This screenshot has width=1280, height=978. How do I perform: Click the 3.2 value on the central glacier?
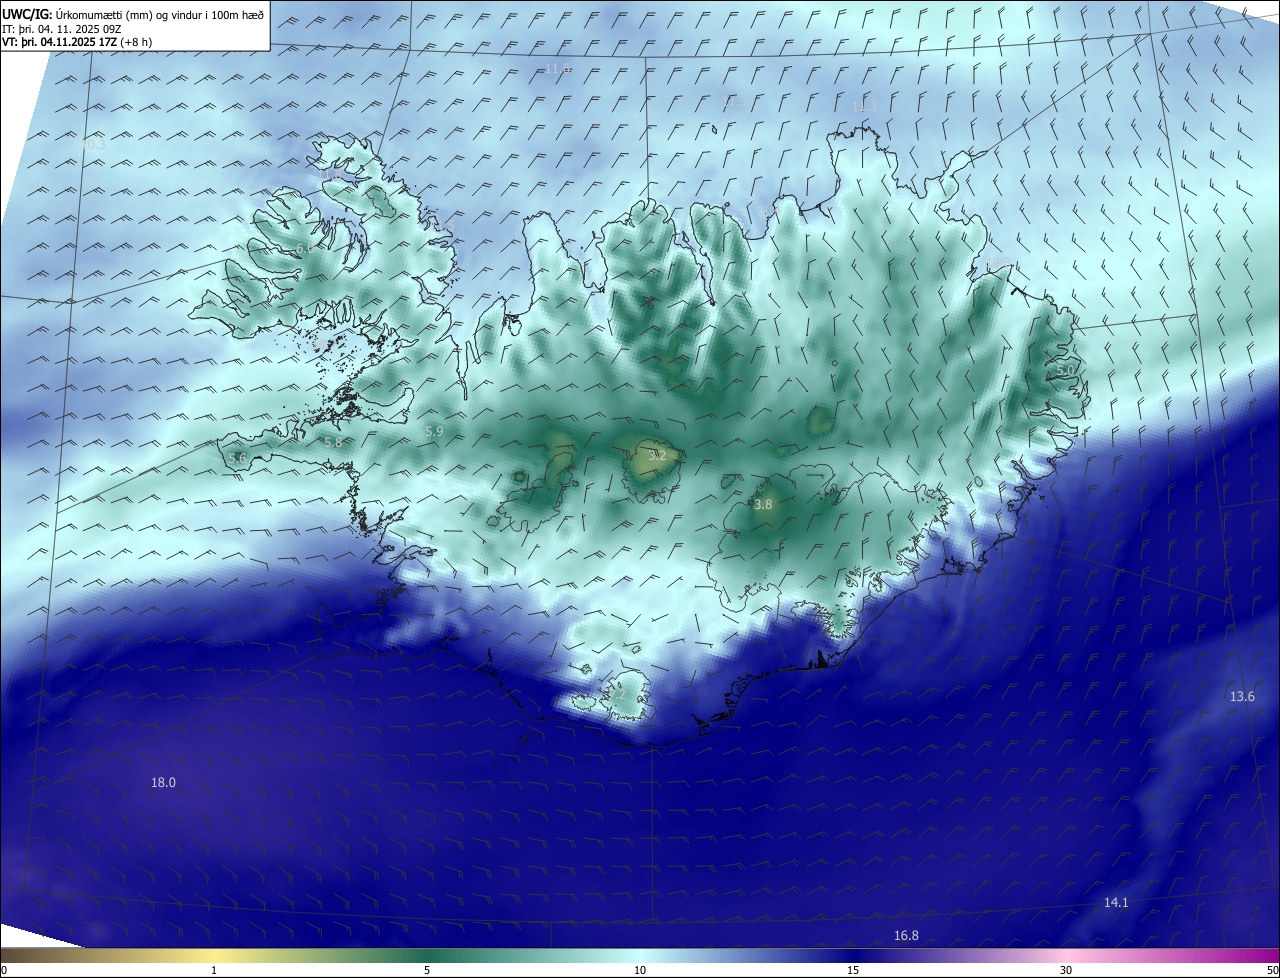657,455
